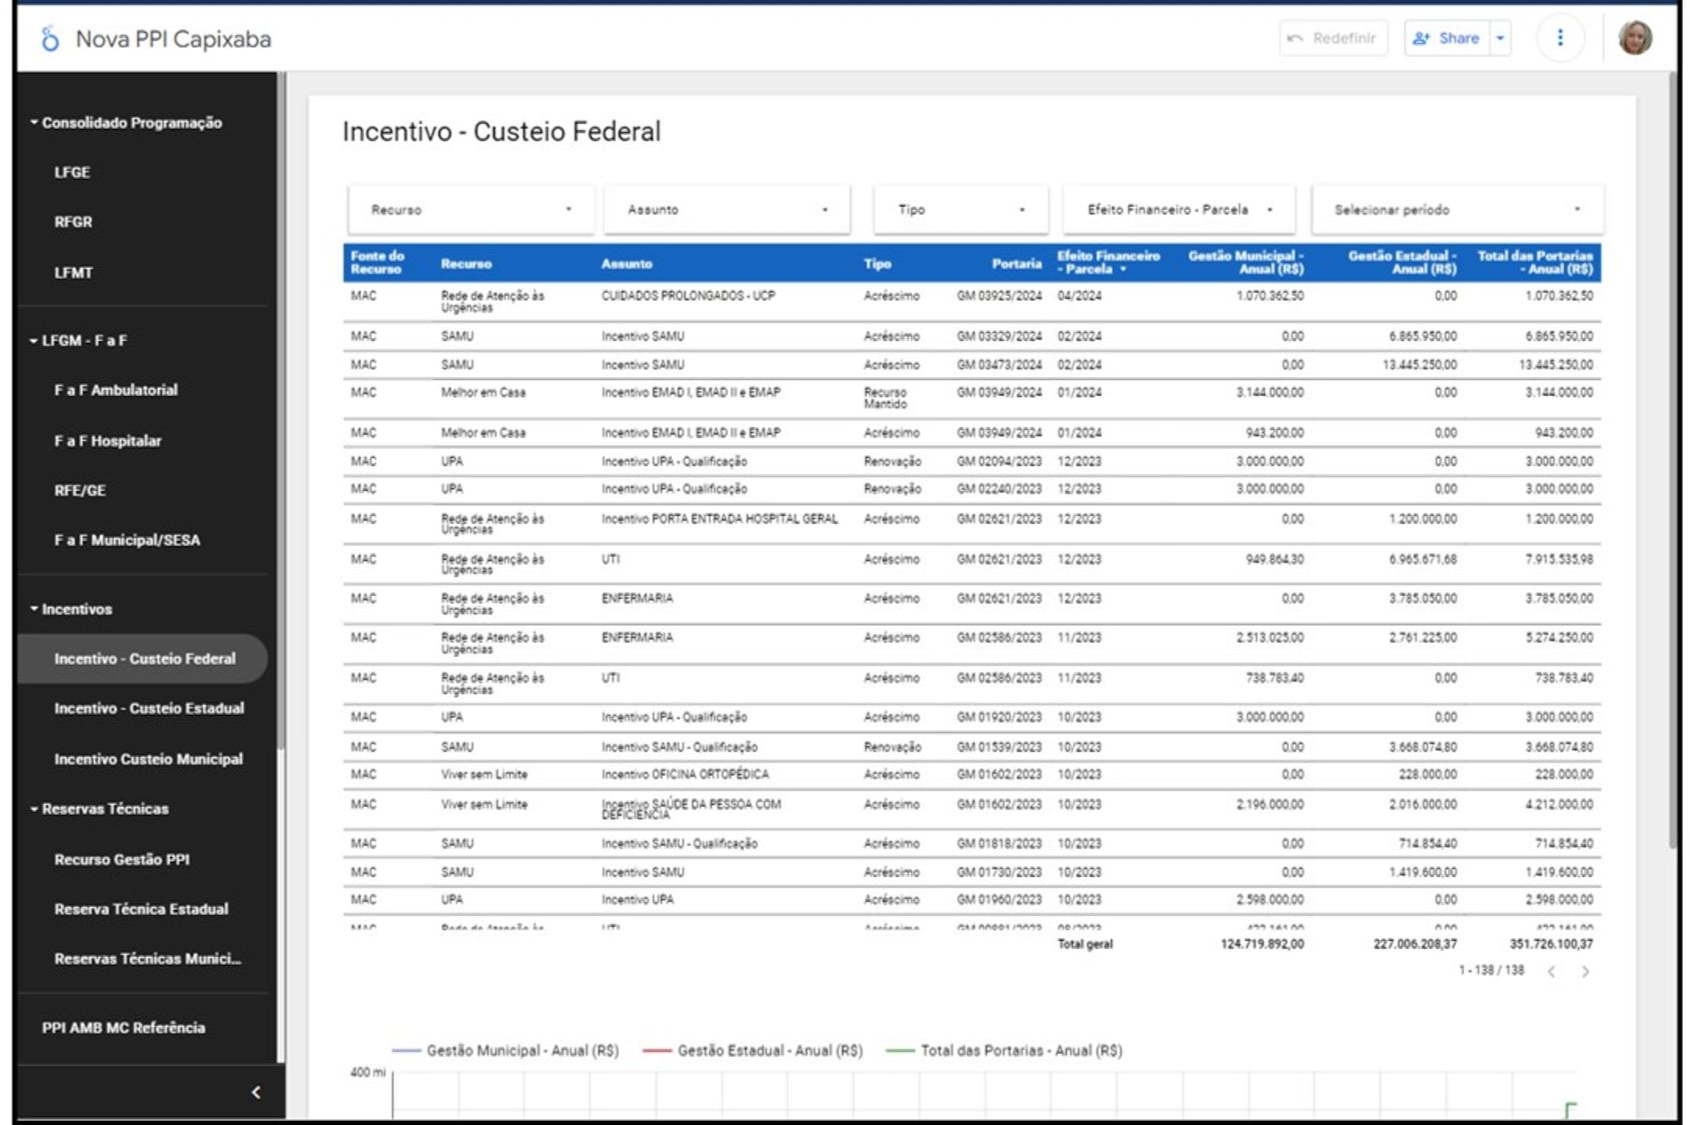Go to previous table page arrow

tap(1551, 971)
